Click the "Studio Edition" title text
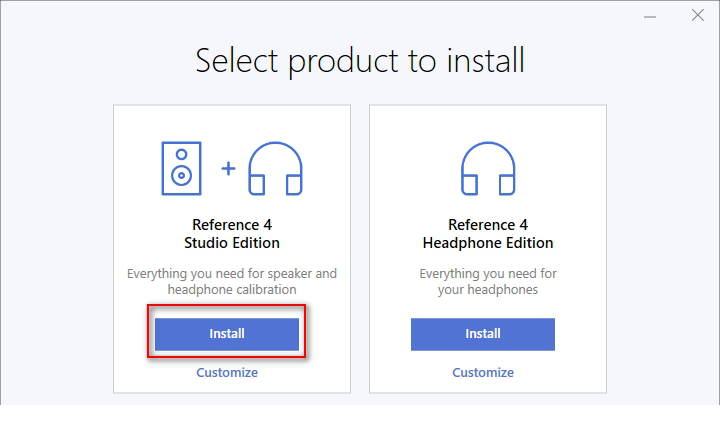Image resolution: width=720 pixels, height=421 pixels. [232, 243]
